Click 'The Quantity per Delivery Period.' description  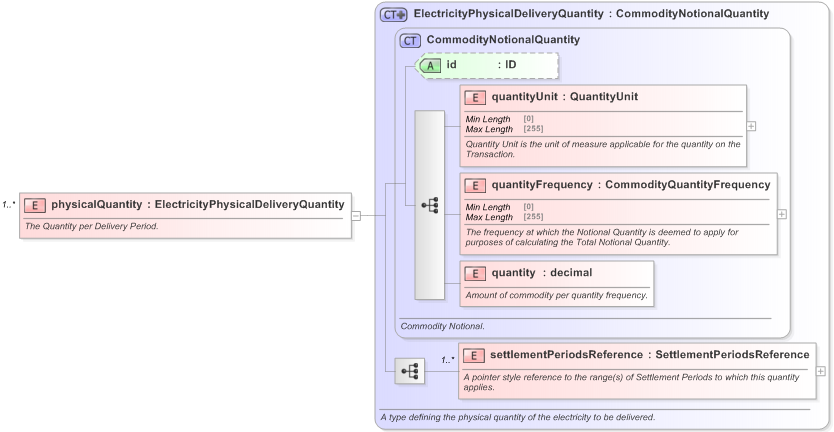tap(91, 226)
